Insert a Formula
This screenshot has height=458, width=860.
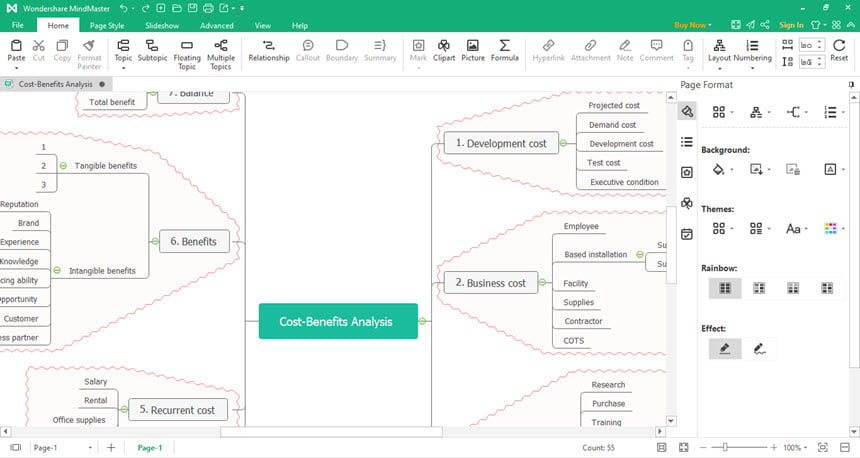click(505, 50)
